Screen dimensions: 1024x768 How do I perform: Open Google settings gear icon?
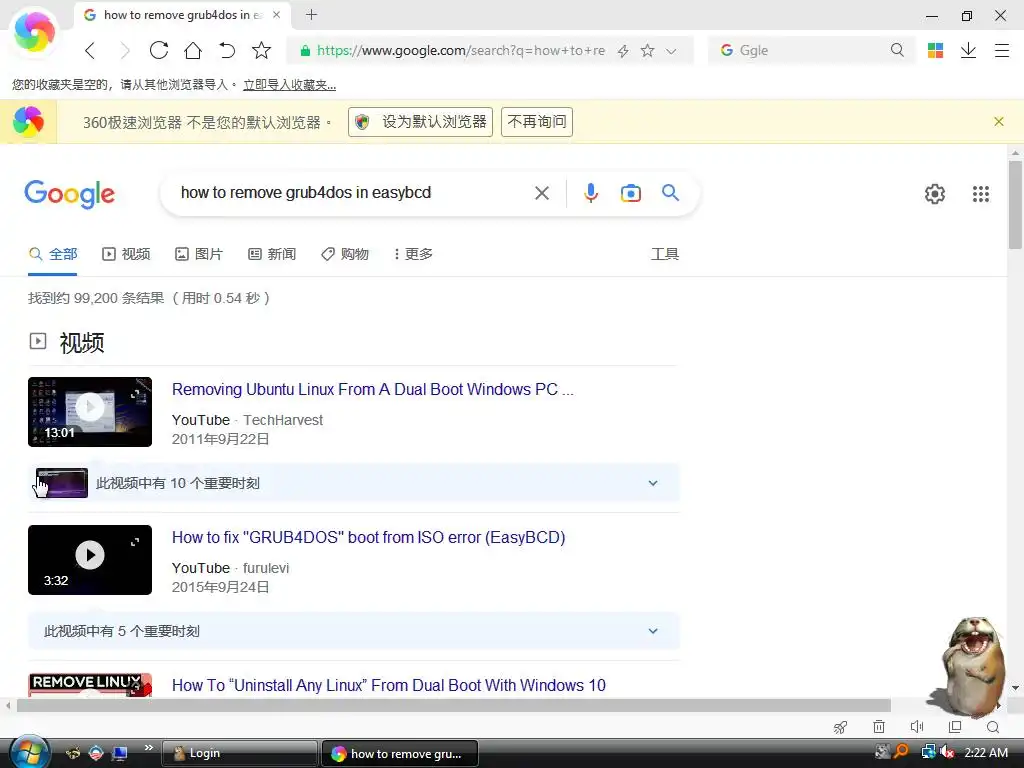[x=935, y=194]
